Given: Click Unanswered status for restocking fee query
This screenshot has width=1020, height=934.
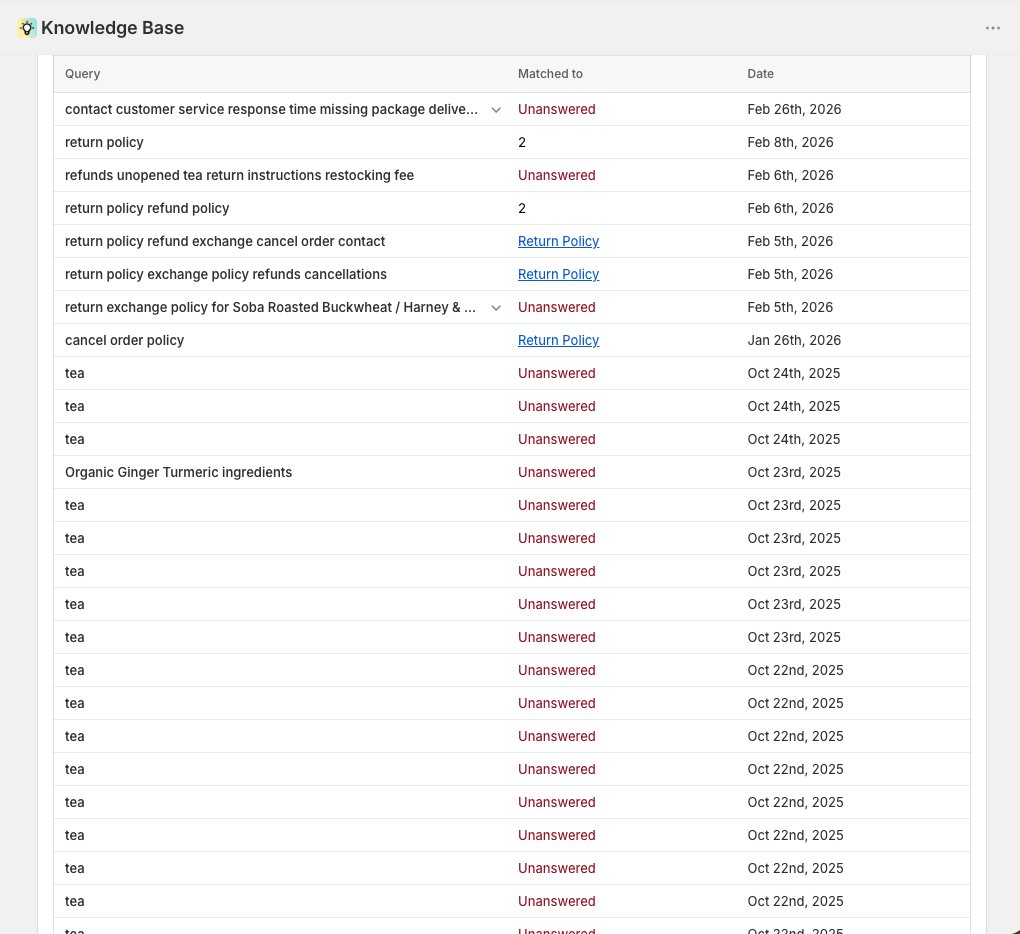Looking at the screenshot, I should [x=556, y=176].
